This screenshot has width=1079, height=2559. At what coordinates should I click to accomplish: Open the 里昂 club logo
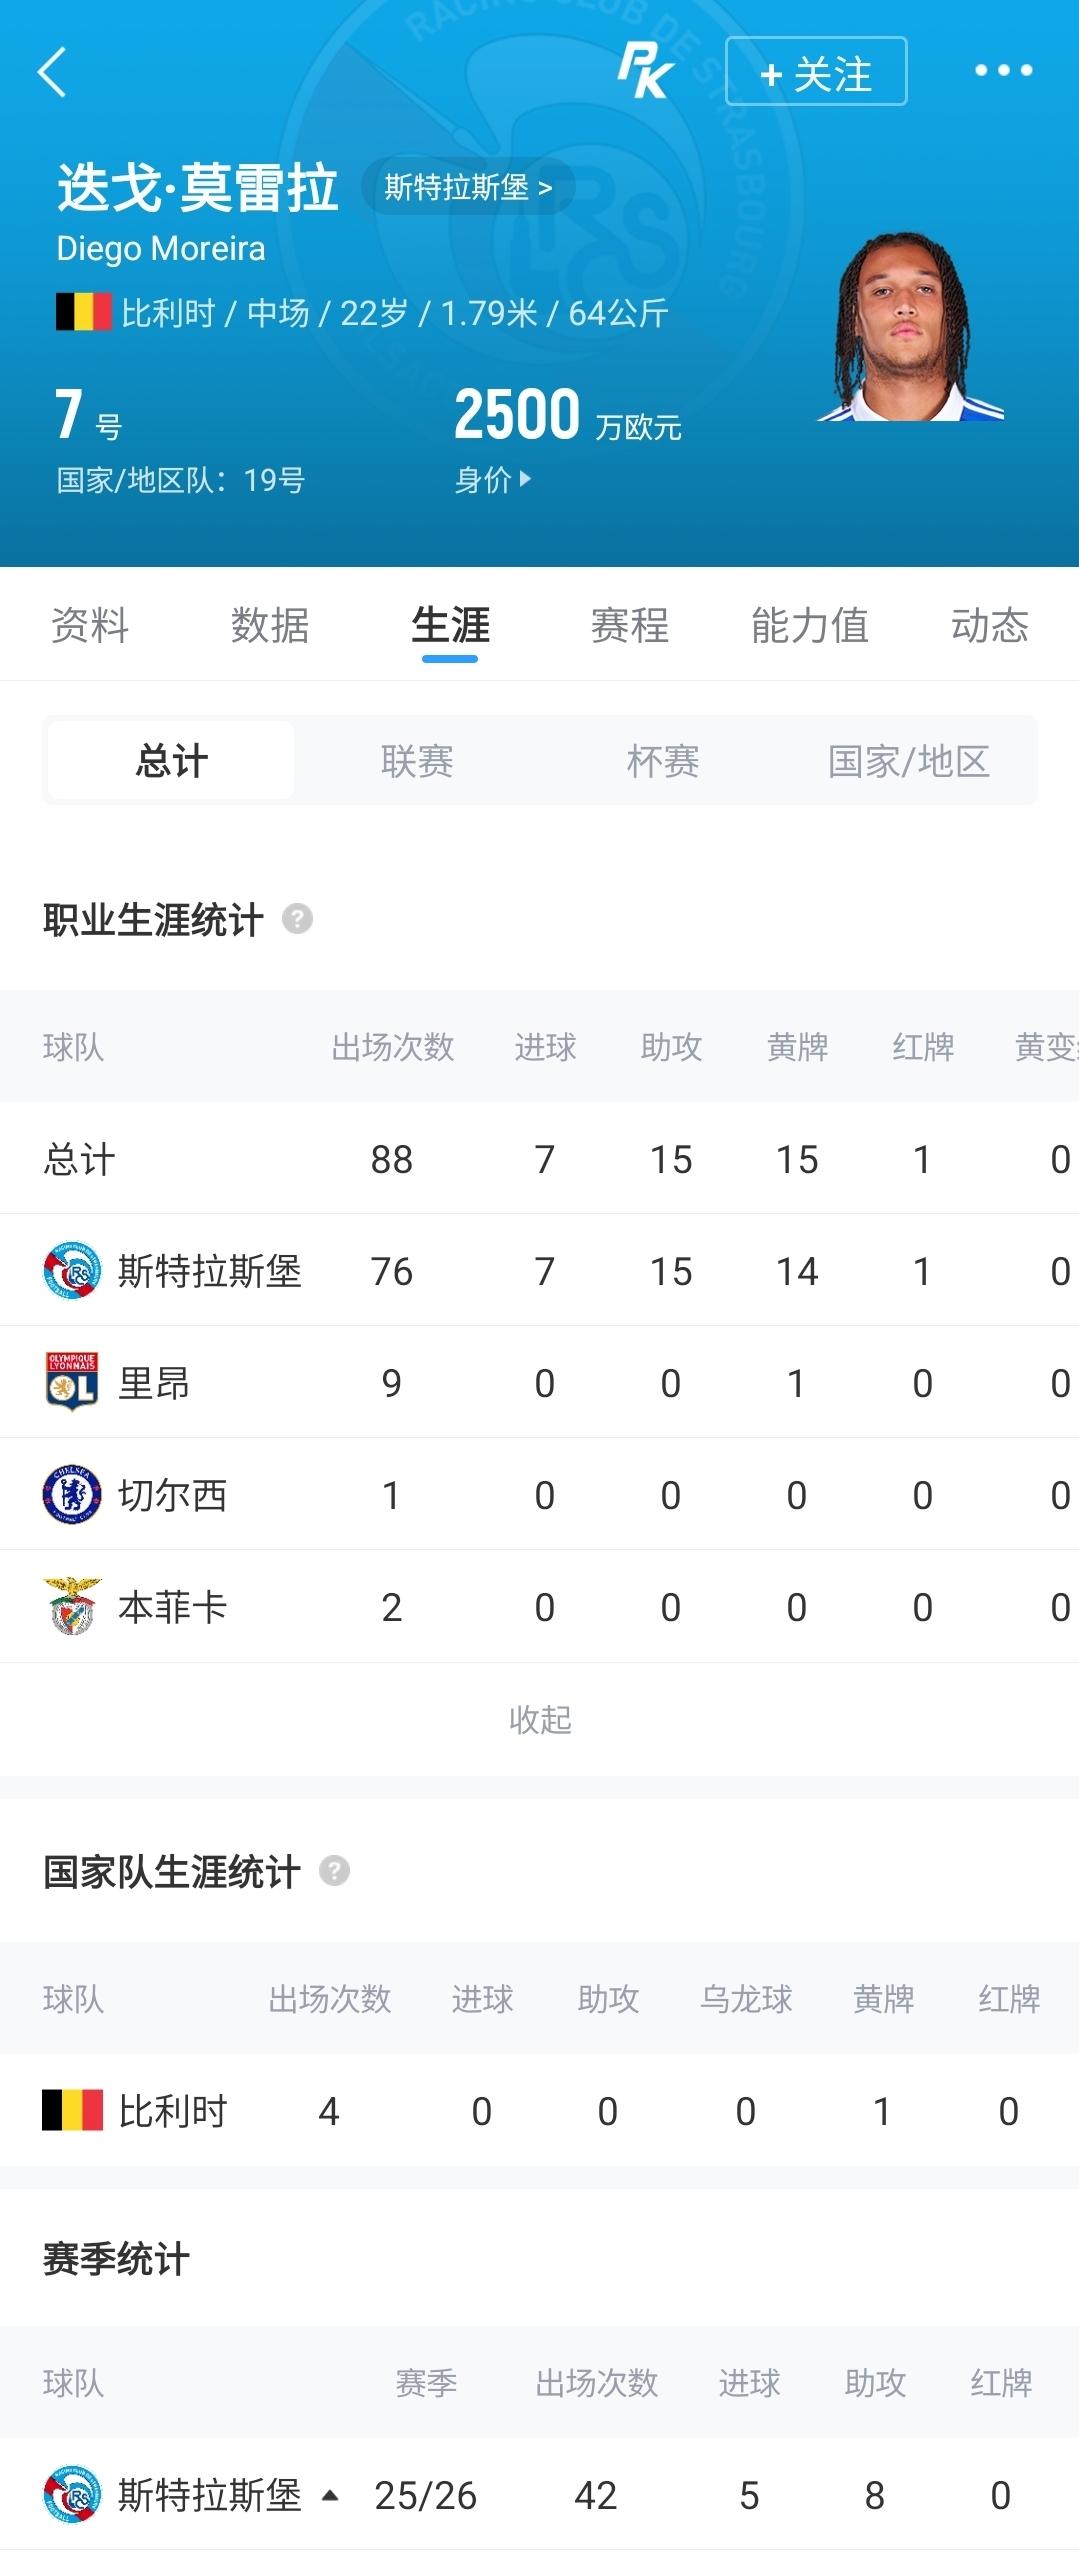tap(72, 1383)
